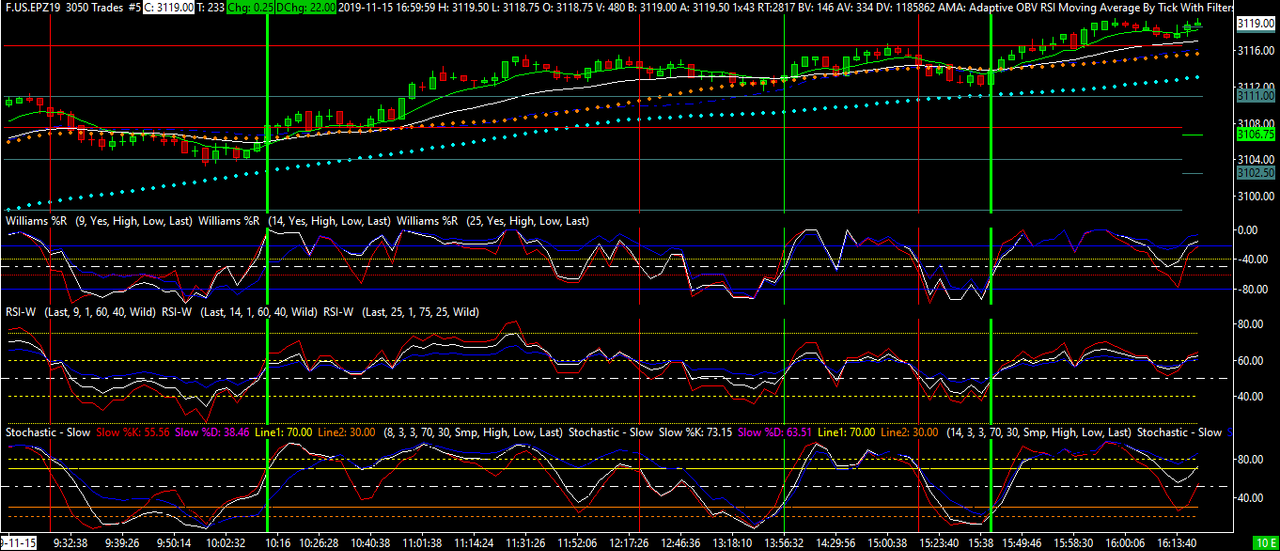
Task: Click the 13:18:10 time axis label
Action: pos(732,543)
